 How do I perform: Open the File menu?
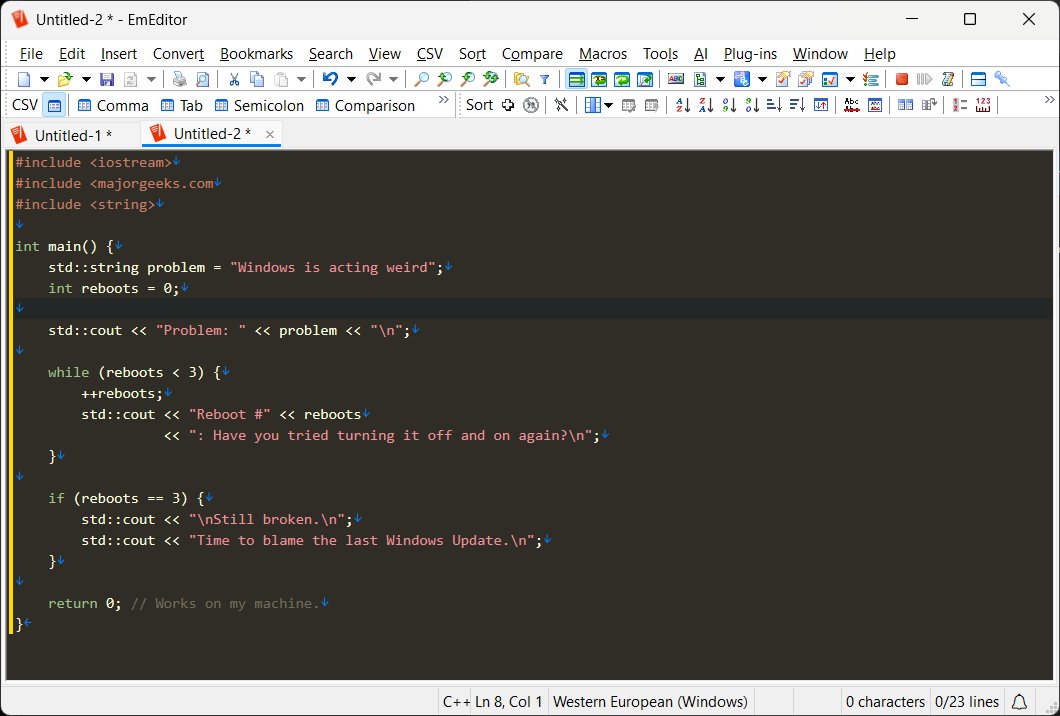point(31,53)
